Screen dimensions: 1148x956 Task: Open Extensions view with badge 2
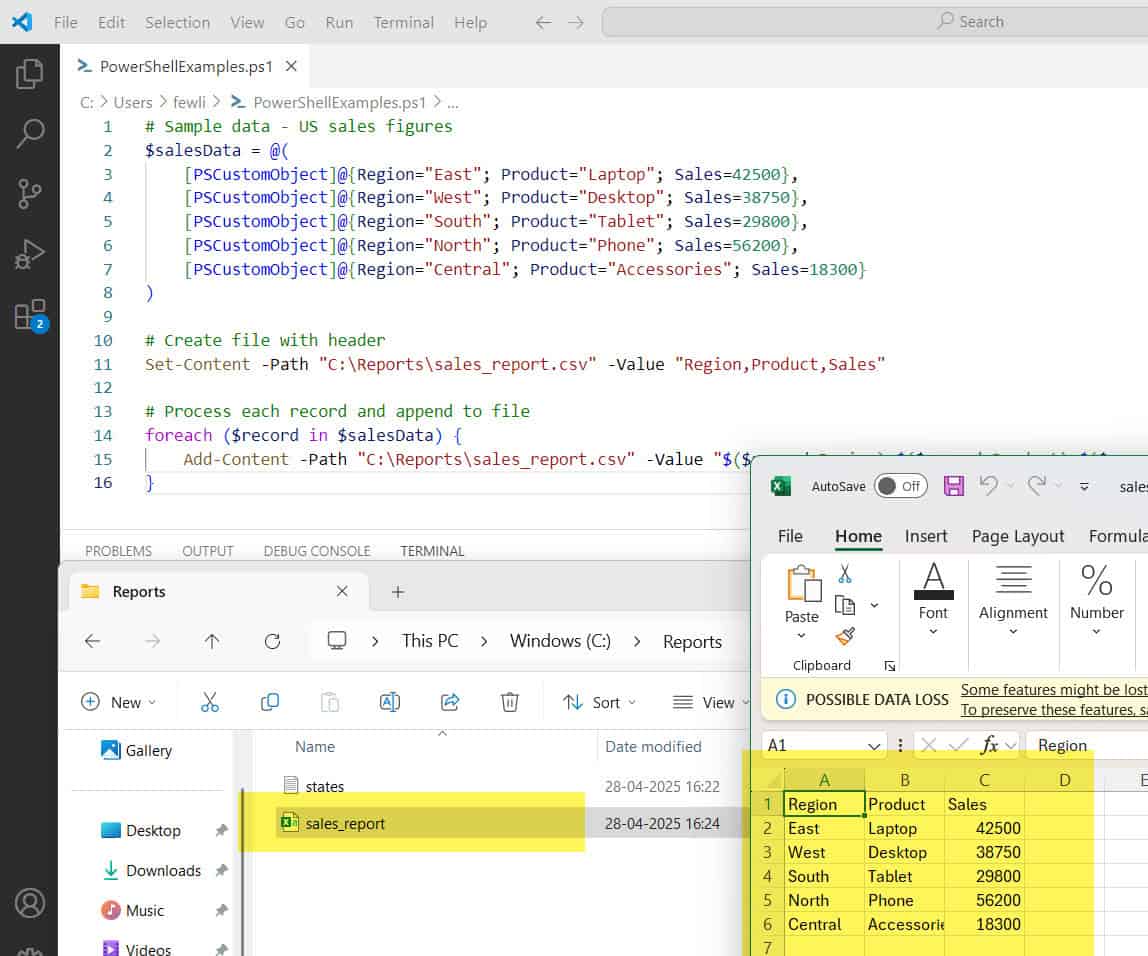point(31,315)
